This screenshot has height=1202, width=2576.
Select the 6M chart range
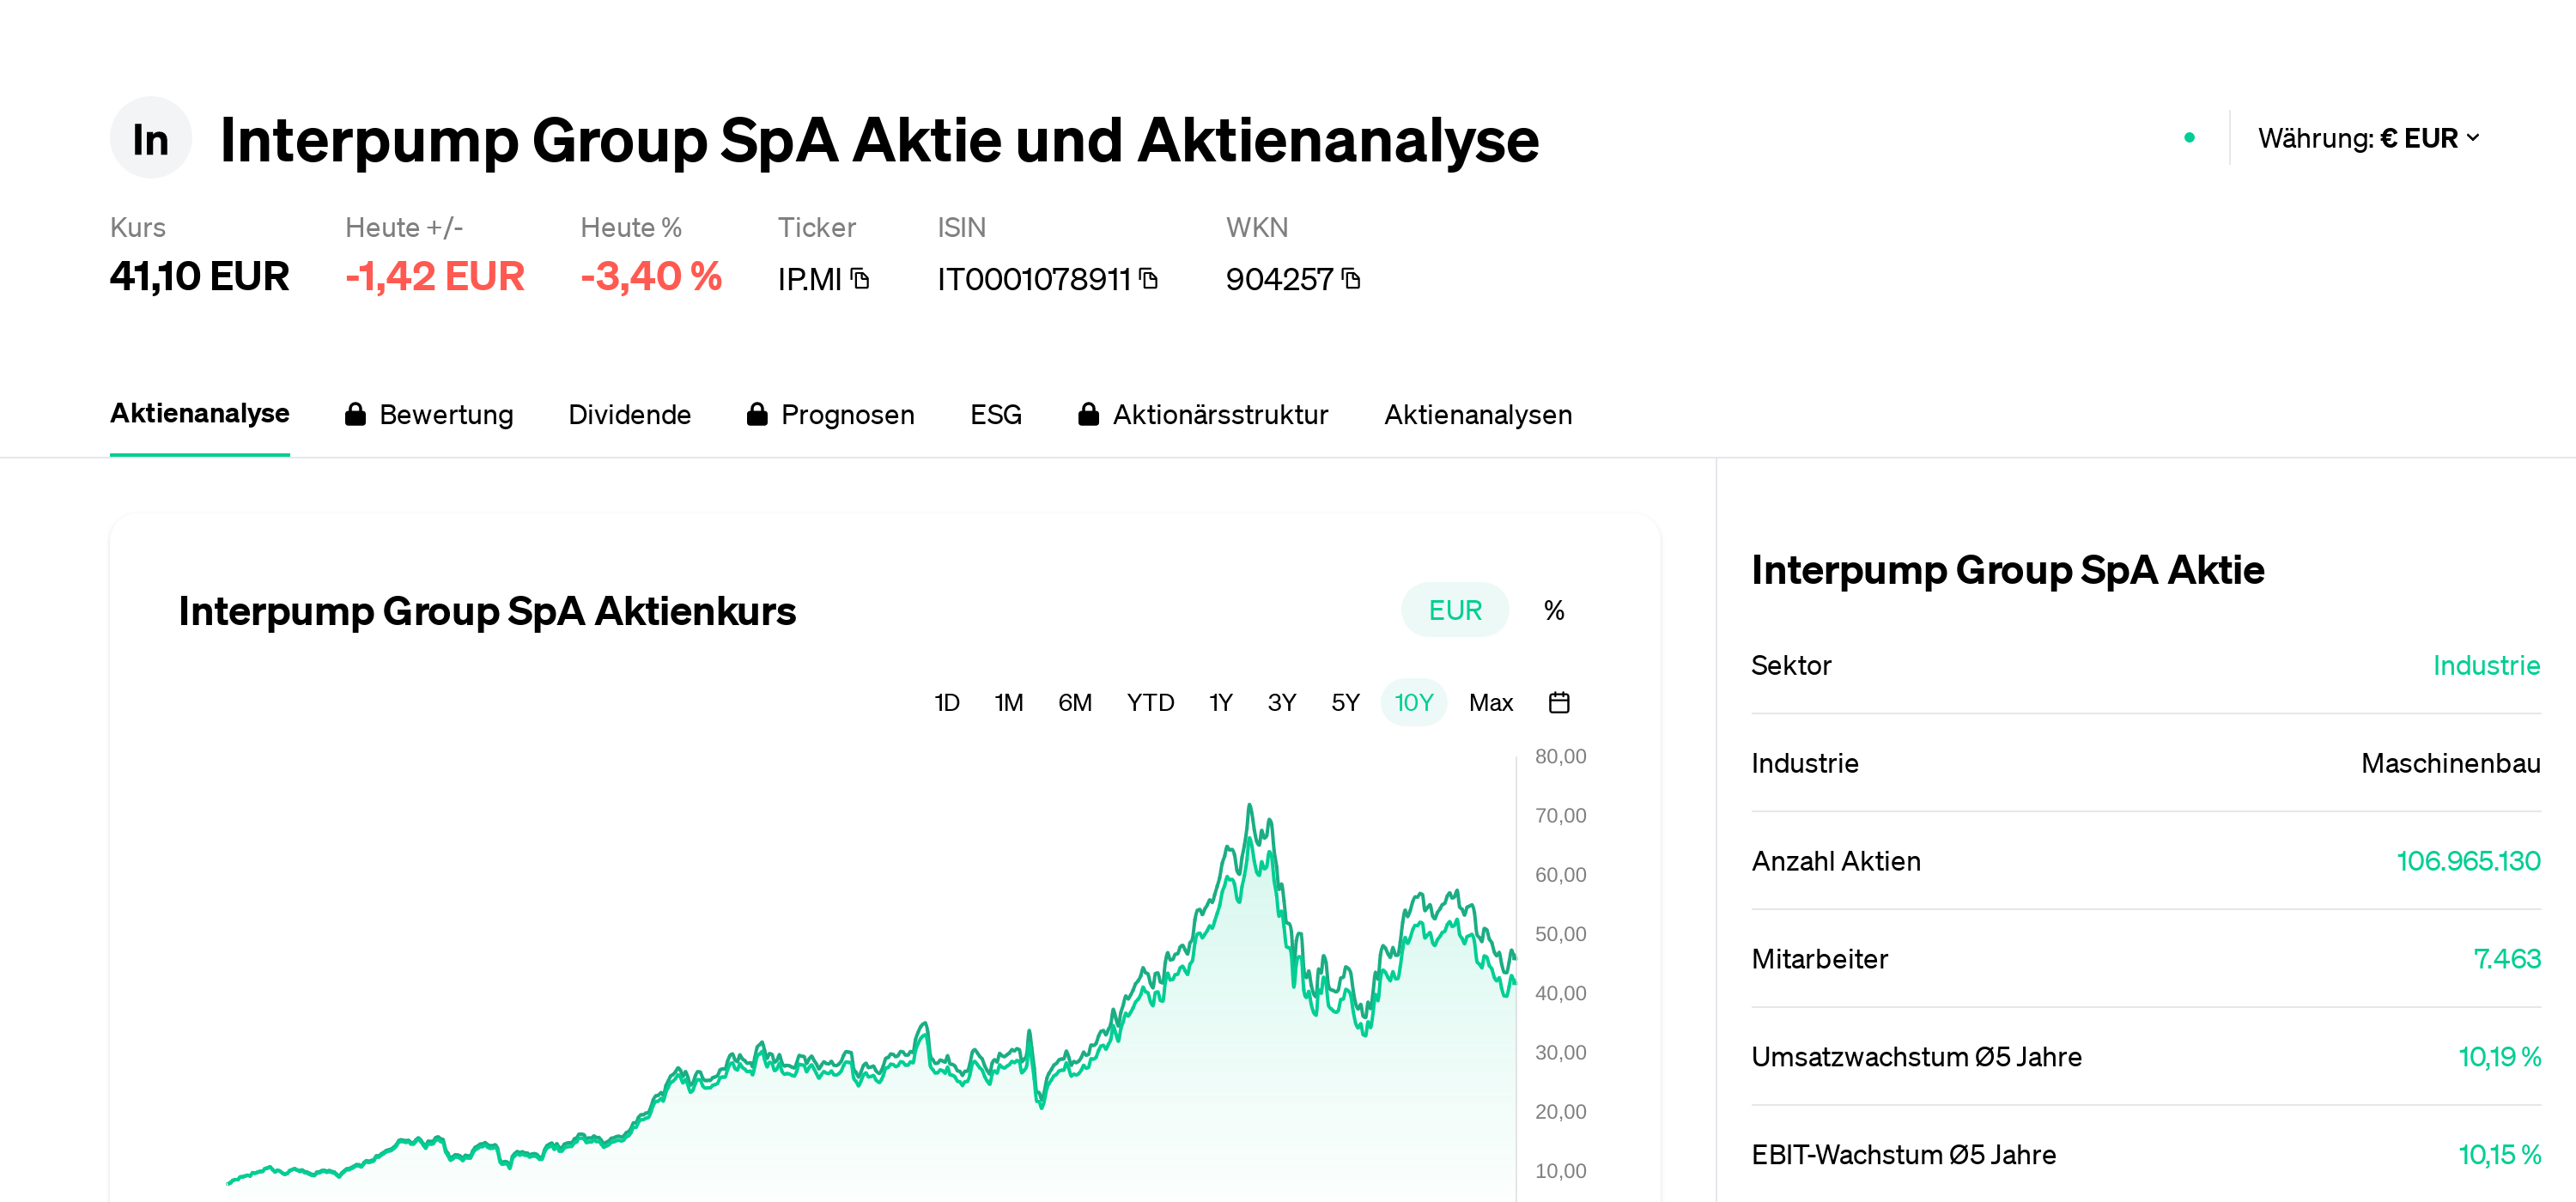coord(1075,702)
